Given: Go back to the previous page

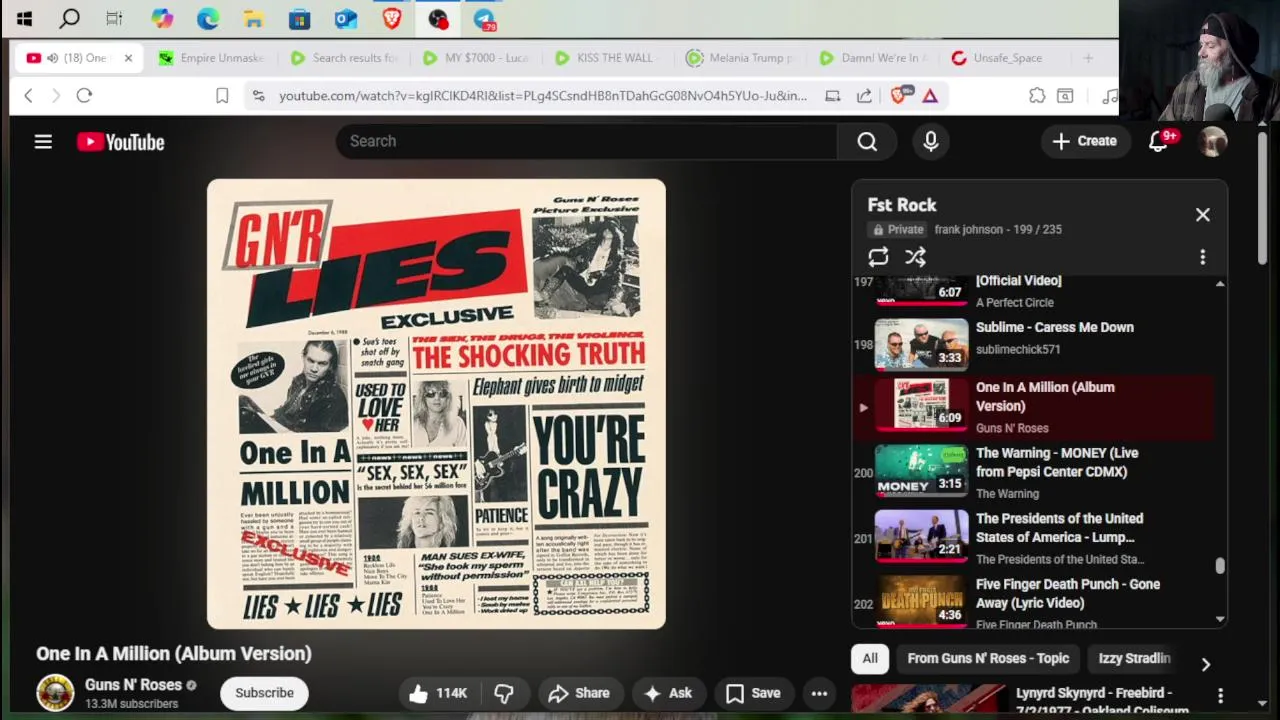Looking at the screenshot, I should (x=28, y=95).
